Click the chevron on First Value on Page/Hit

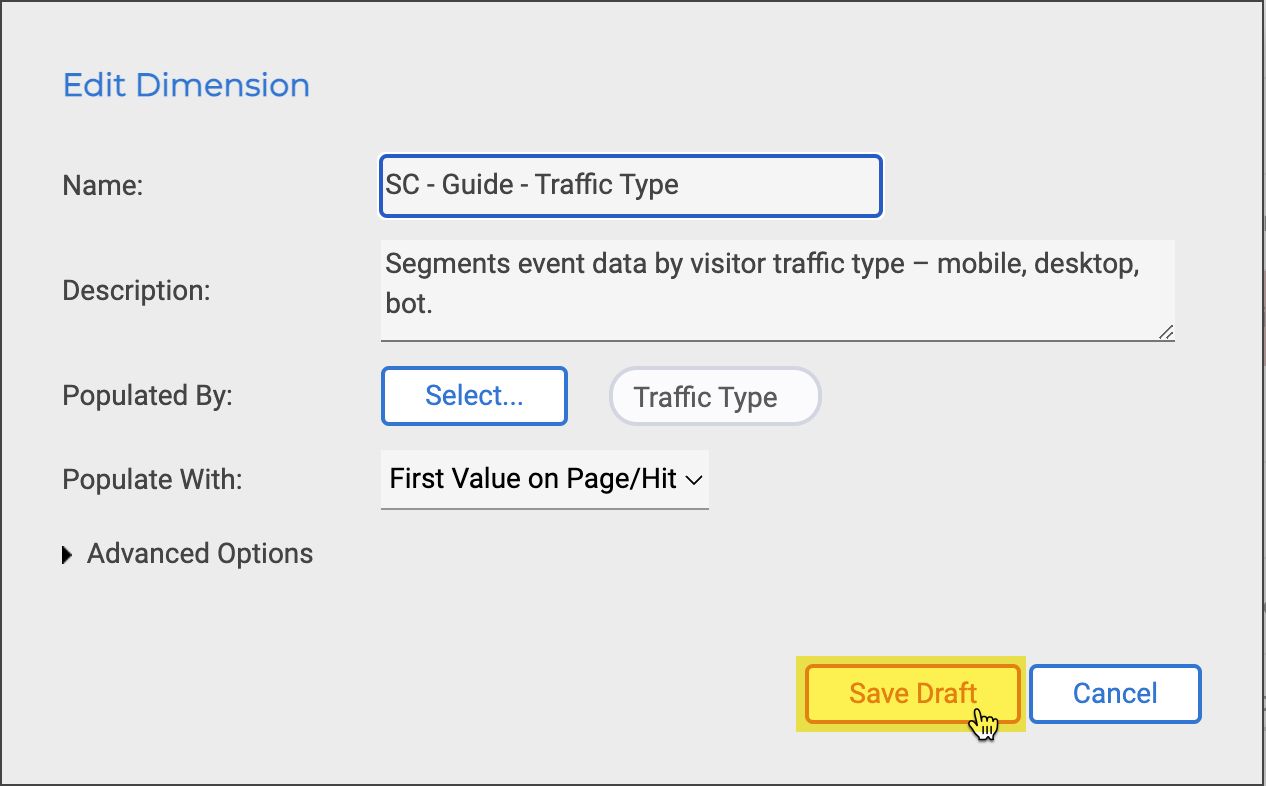(695, 480)
